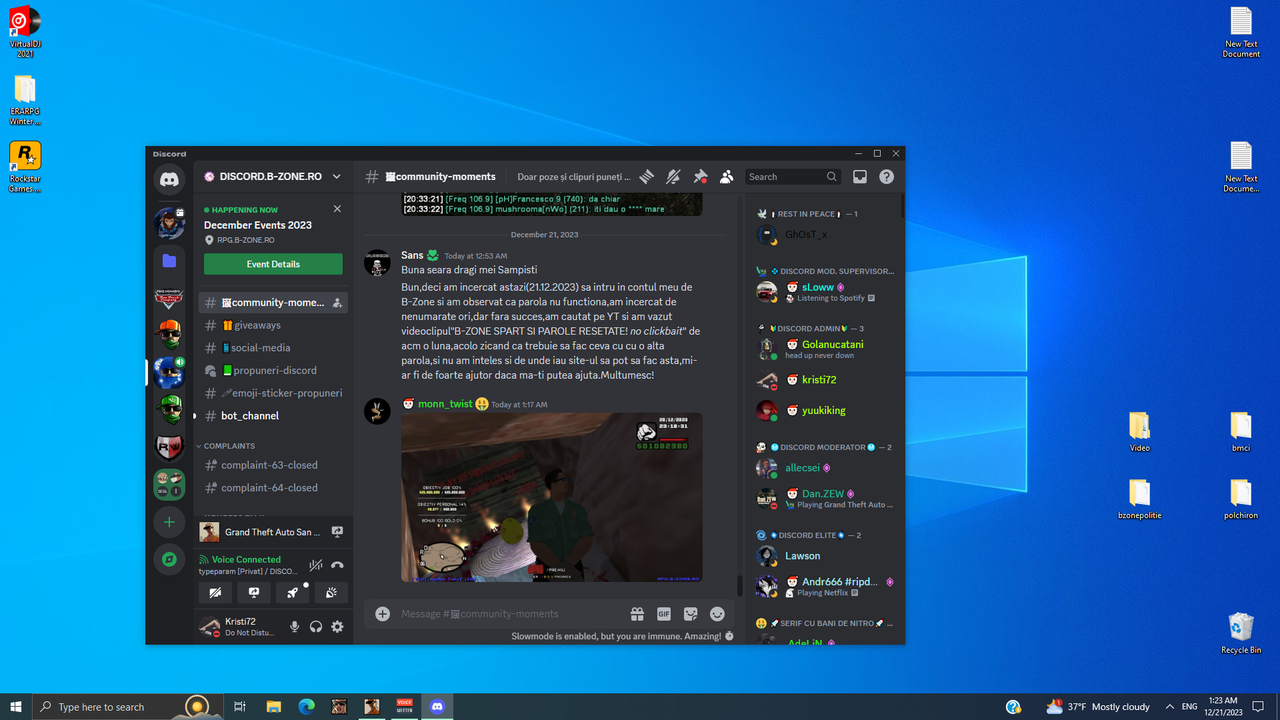Open the DISCORD.B-ZONE.RO server dropdown
The height and width of the screenshot is (720, 1280).
point(272,176)
